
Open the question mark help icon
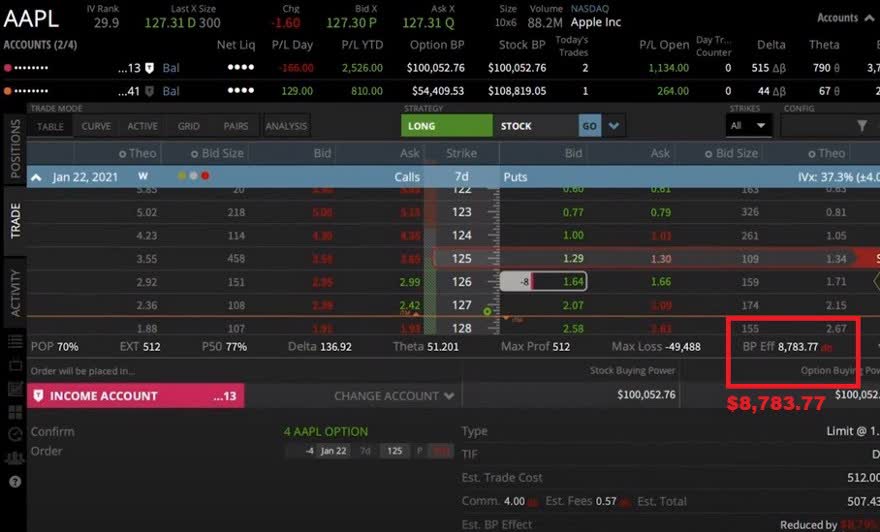[x=15, y=481]
